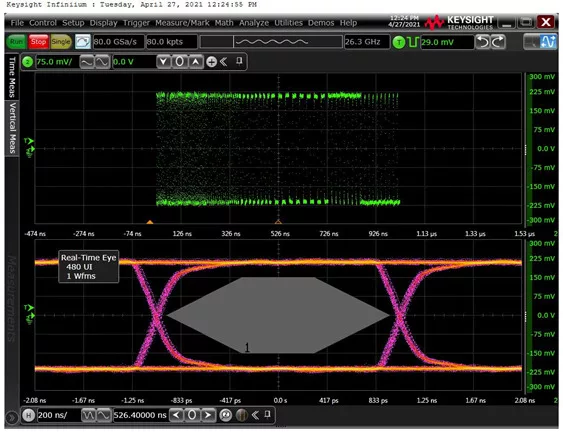Viewport: 563px width, 433px height.
Task: Shift horizontal position left with arrow
Action: tap(176, 415)
